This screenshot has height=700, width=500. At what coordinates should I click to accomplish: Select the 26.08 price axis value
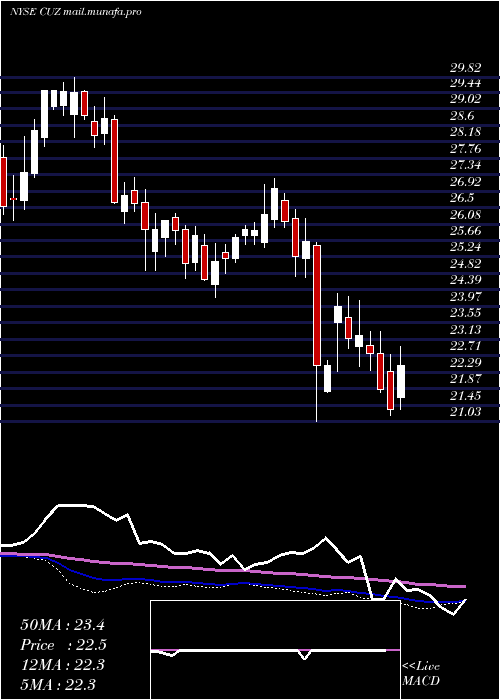466,215
